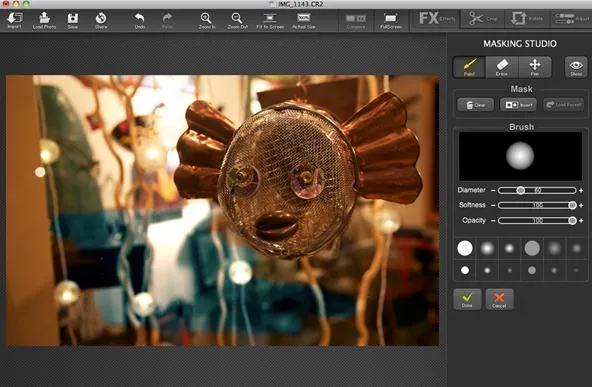The image size is (592, 387).
Task: Decrease Softness with the minus button
Action: pos(493,205)
